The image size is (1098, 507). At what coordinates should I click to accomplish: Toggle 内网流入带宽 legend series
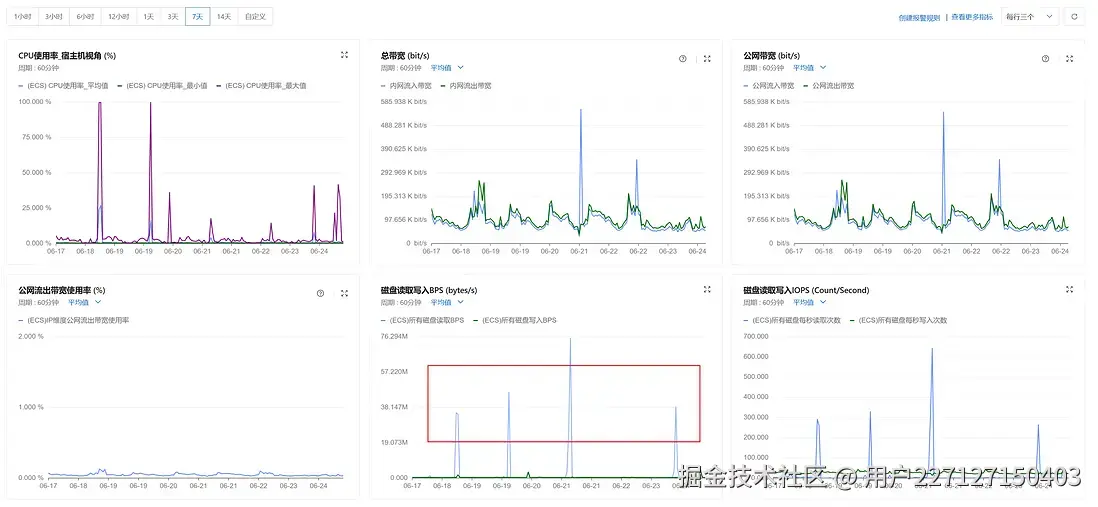click(406, 85)
